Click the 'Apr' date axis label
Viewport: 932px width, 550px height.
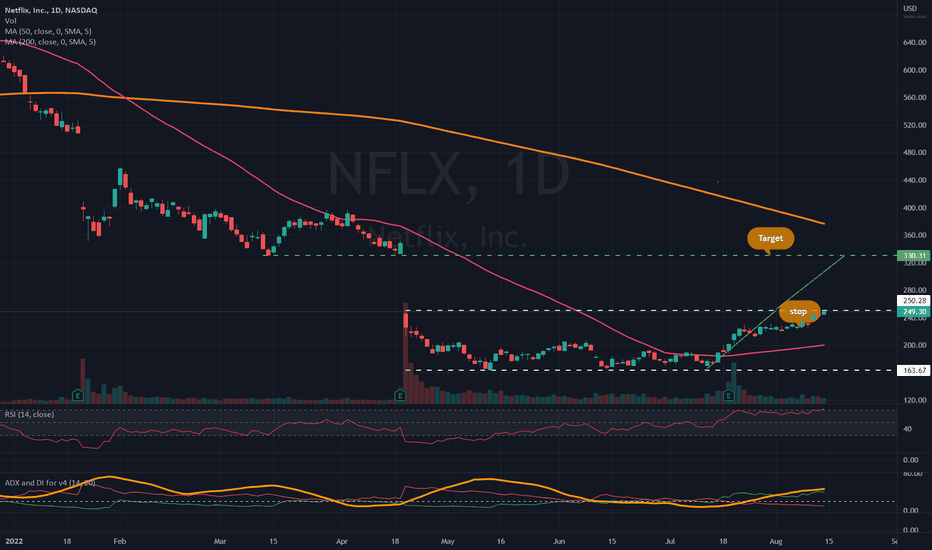pyautogui.click(x=342, y=542)
